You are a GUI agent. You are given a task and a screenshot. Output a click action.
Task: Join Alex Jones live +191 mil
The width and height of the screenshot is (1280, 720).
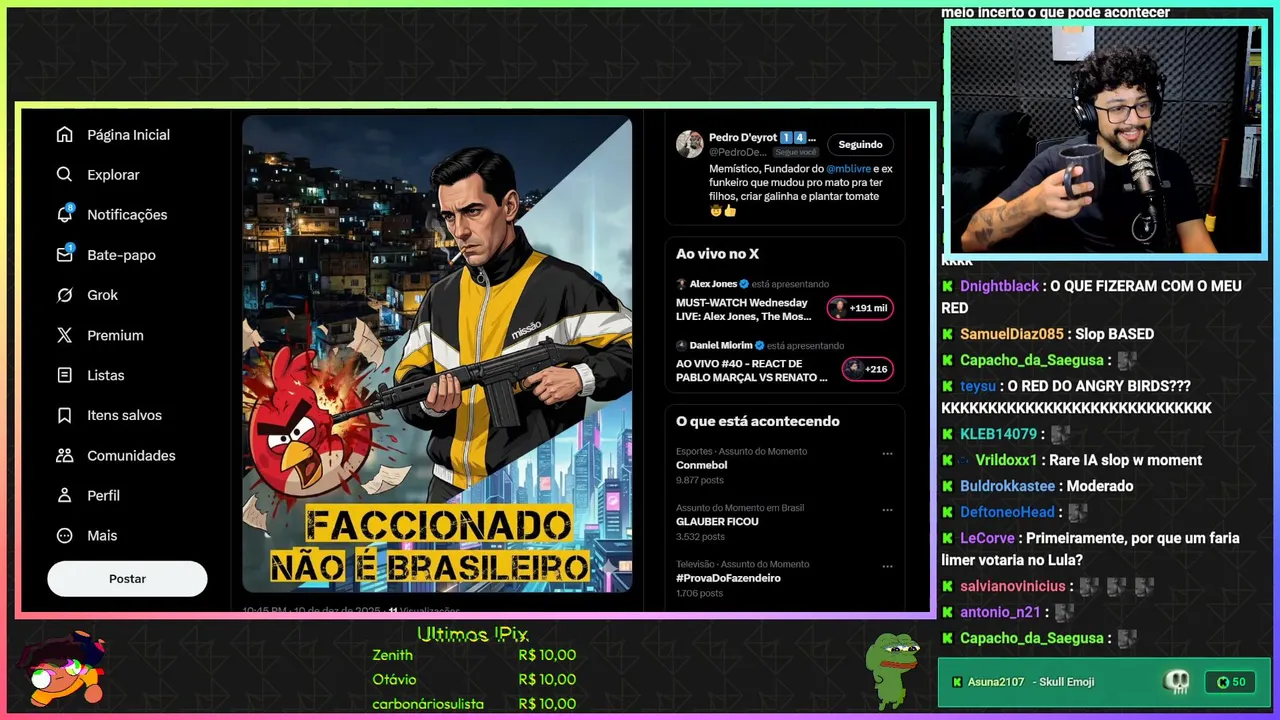860,308
